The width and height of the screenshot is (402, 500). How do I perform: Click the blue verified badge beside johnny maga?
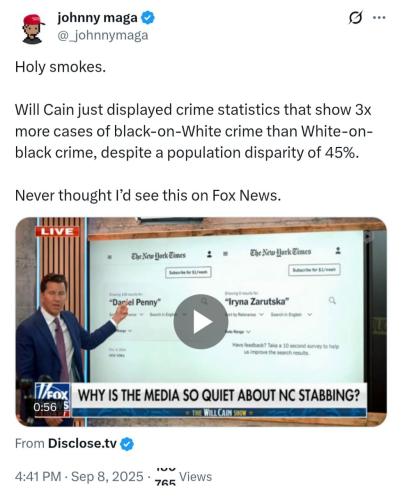[x=148, y=18]
